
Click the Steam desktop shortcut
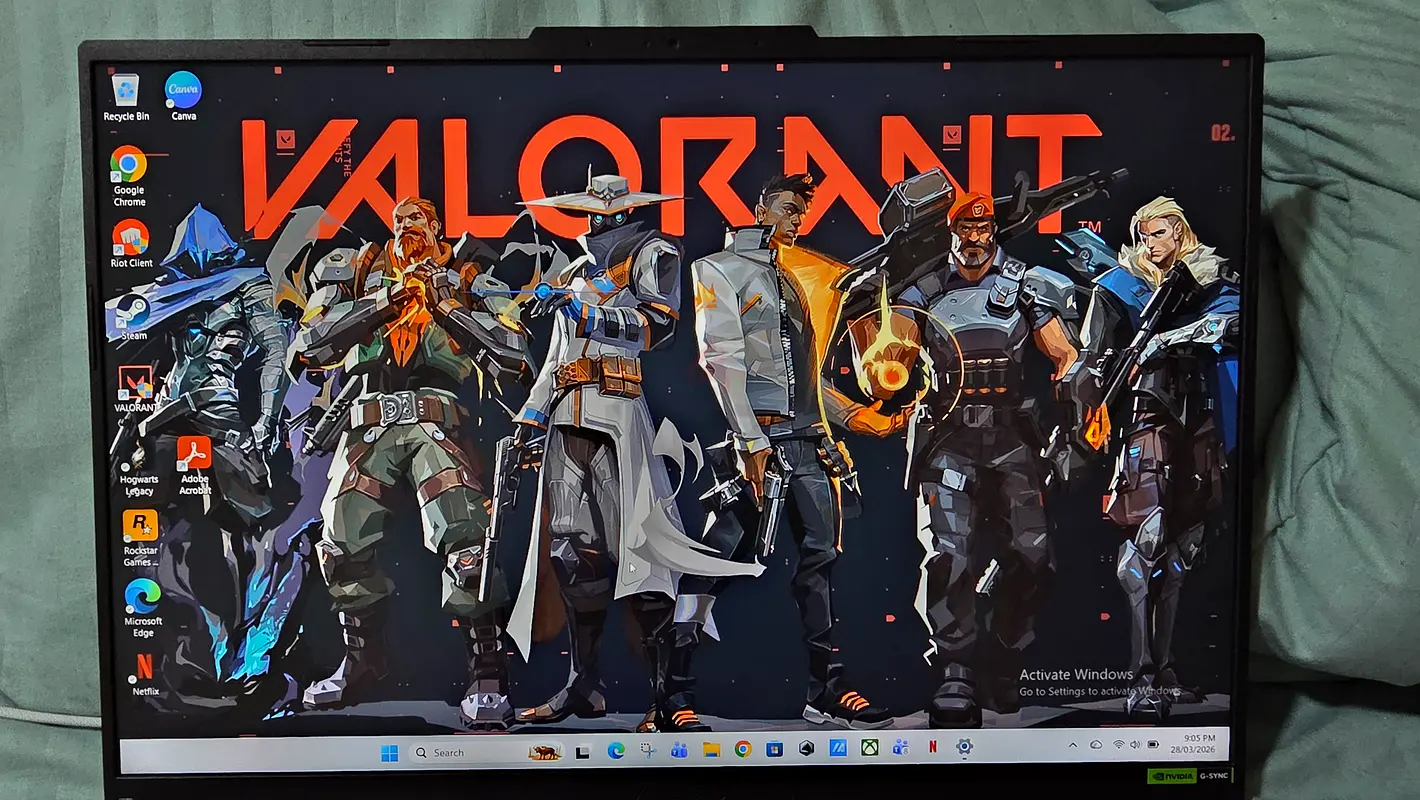point(132,311)
